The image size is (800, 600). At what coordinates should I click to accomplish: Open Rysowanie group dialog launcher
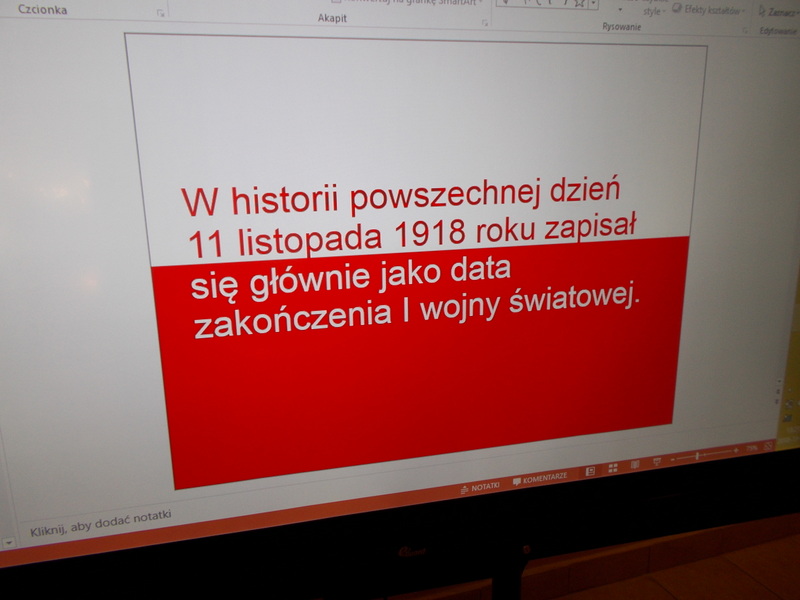pos(744,30)
